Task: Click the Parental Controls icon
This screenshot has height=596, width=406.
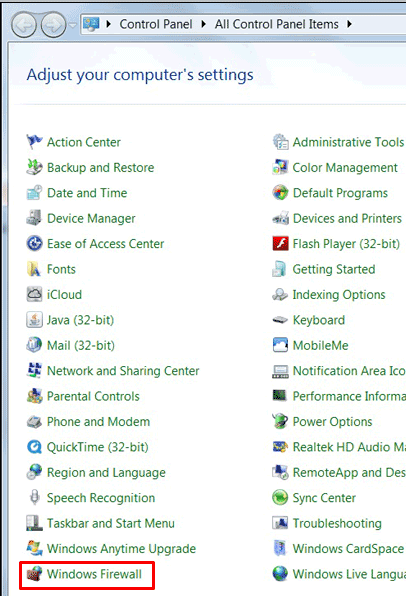Action: click(x=34, y=396)
